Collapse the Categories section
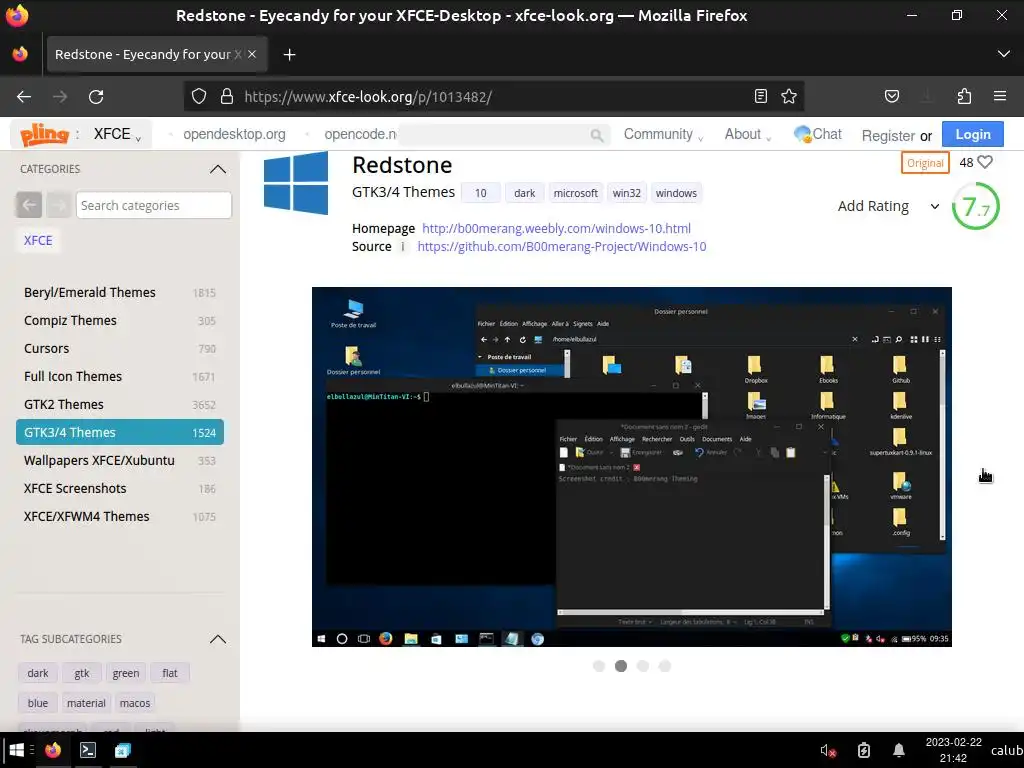Screen dimensions: 1024x768 coord(218,169)
